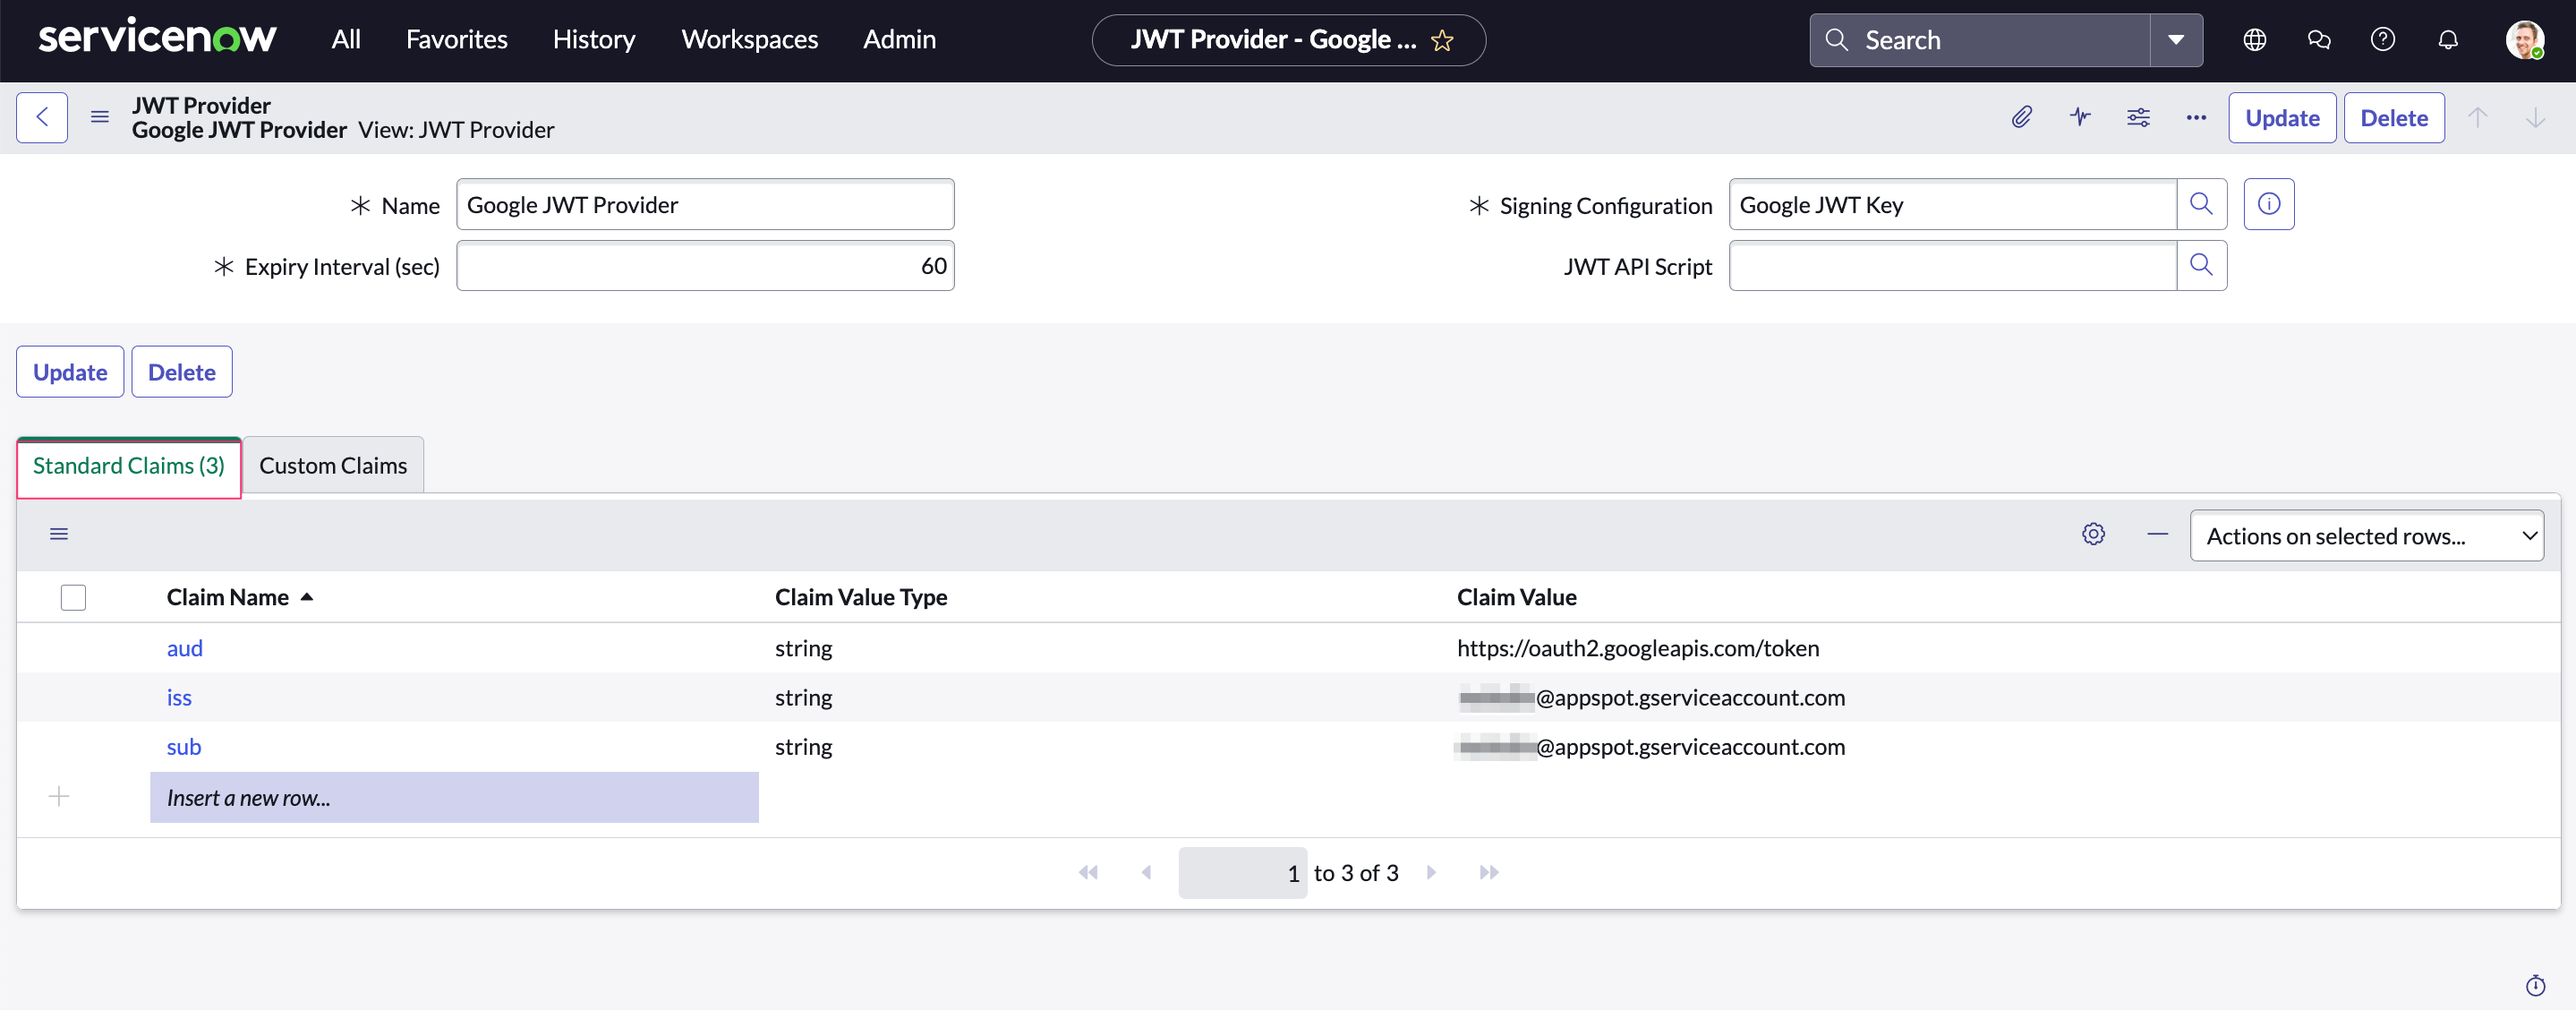Screen dimensions: 2576x1010
Task: Collapse the claims list with the minus icon
Action: 2157,534
